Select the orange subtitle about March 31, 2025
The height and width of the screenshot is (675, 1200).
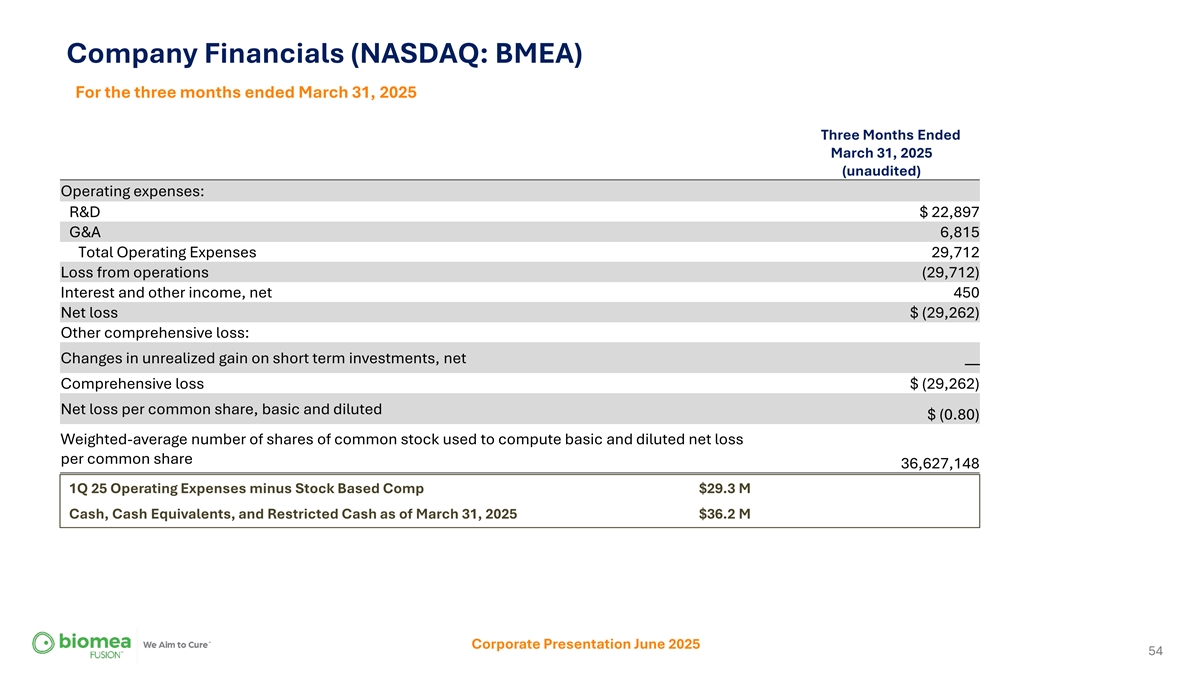click(246, 93)
